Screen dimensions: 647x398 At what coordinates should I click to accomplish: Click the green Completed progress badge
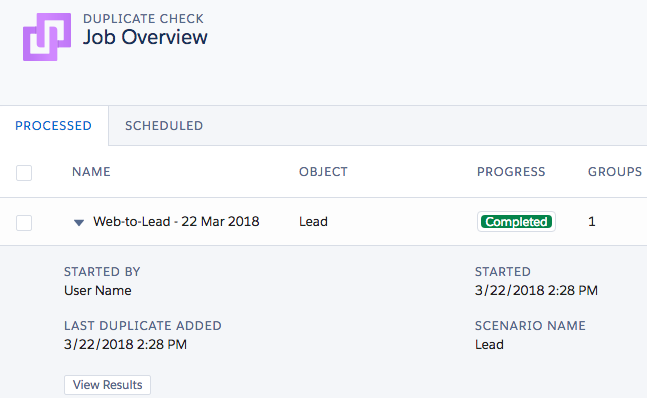[x=516, y=222]
